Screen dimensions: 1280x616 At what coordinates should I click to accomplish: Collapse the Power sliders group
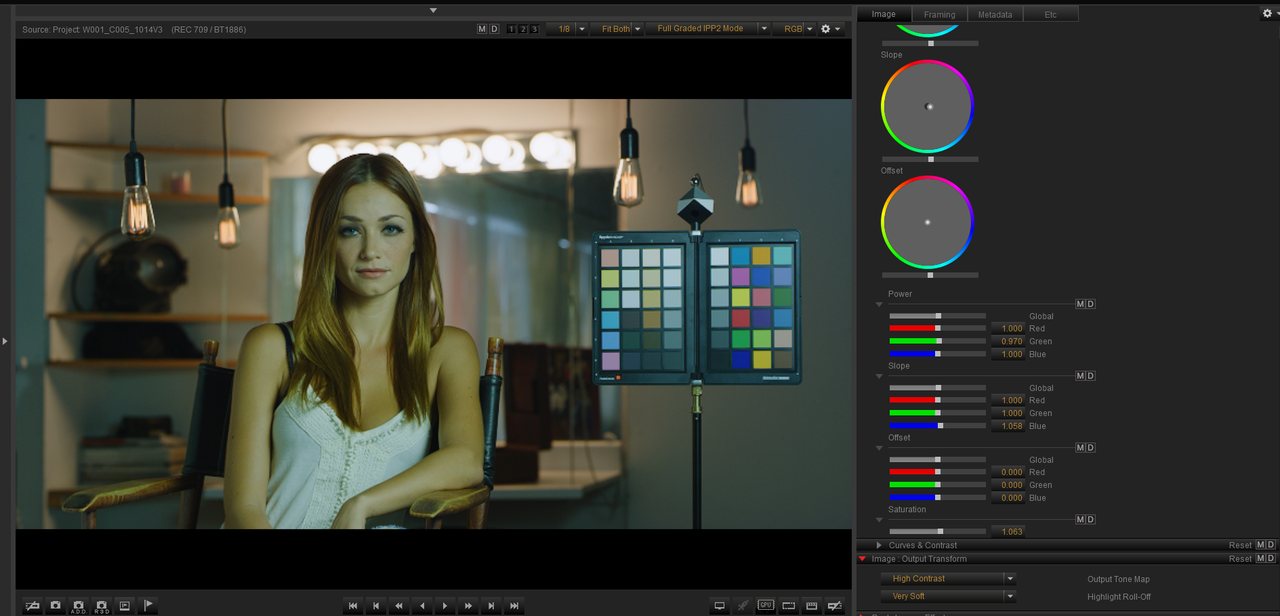tap(880, 304)
